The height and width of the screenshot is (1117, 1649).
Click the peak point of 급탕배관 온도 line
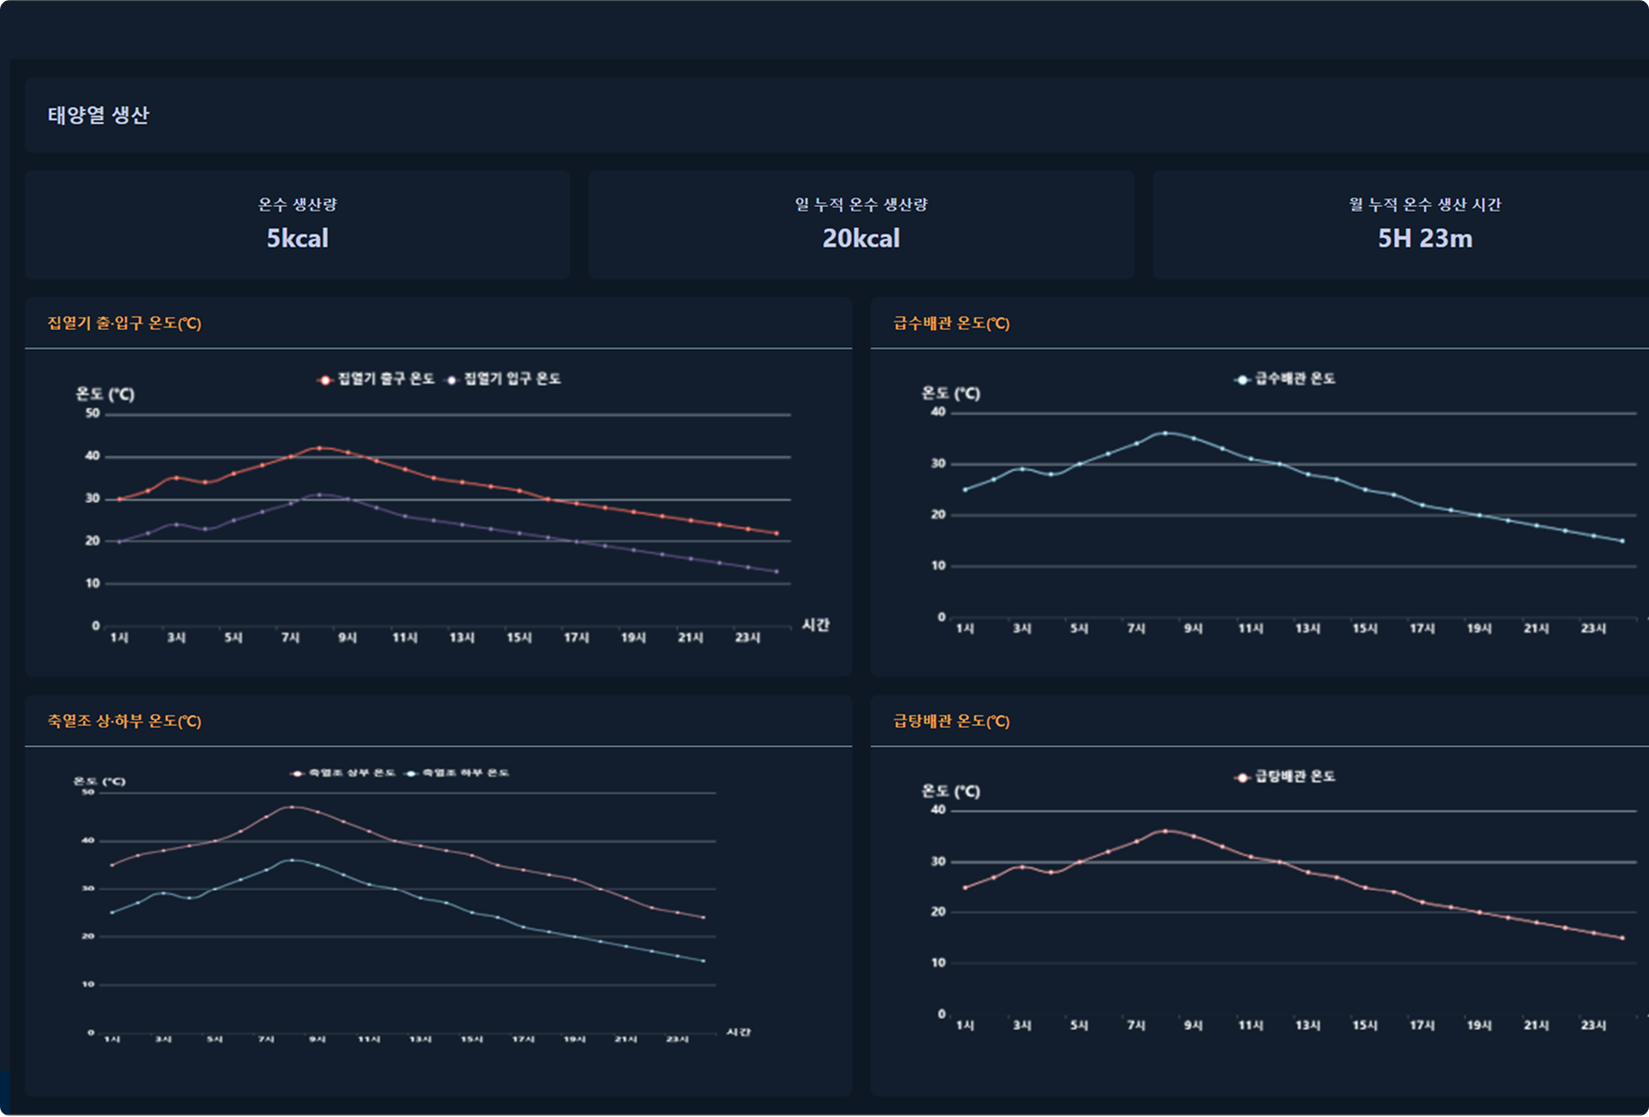[x=1165, y=831]
